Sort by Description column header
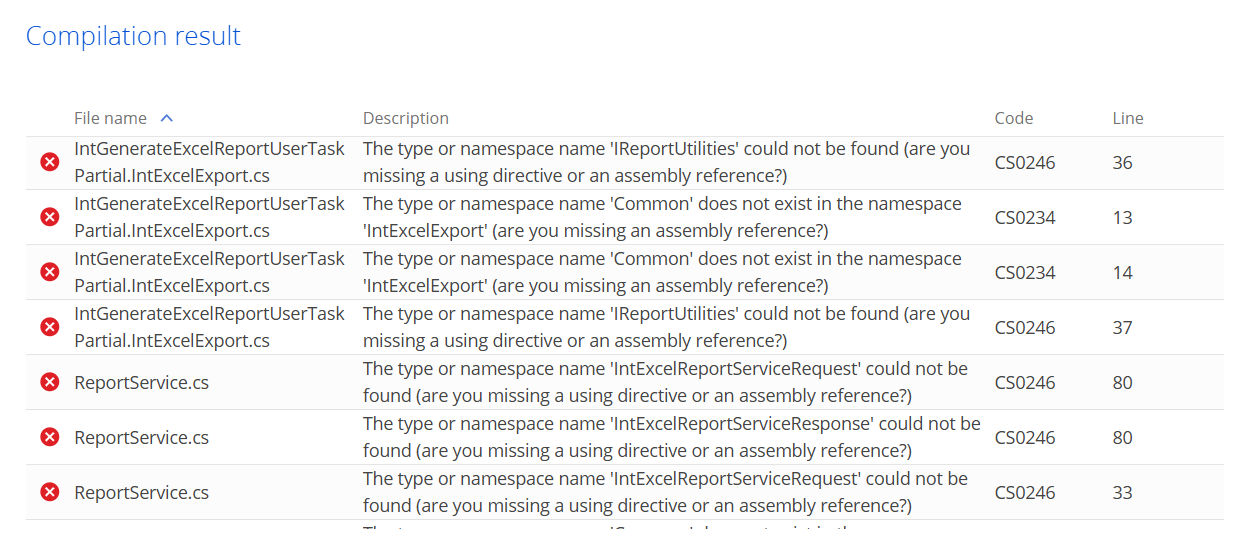The height and width of the screenshot is (538, 1255). pyautogui.click(x=406, y=118)
